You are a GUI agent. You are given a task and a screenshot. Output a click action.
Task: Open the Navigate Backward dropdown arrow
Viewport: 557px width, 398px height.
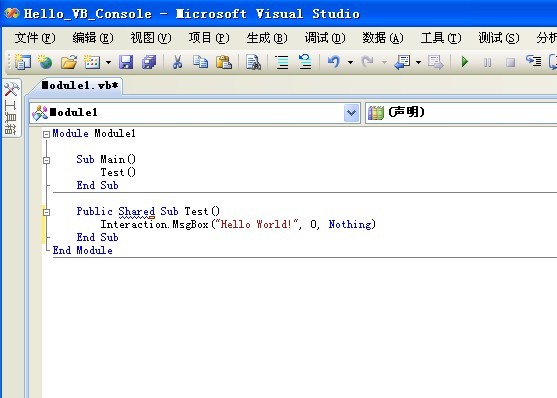418,63
